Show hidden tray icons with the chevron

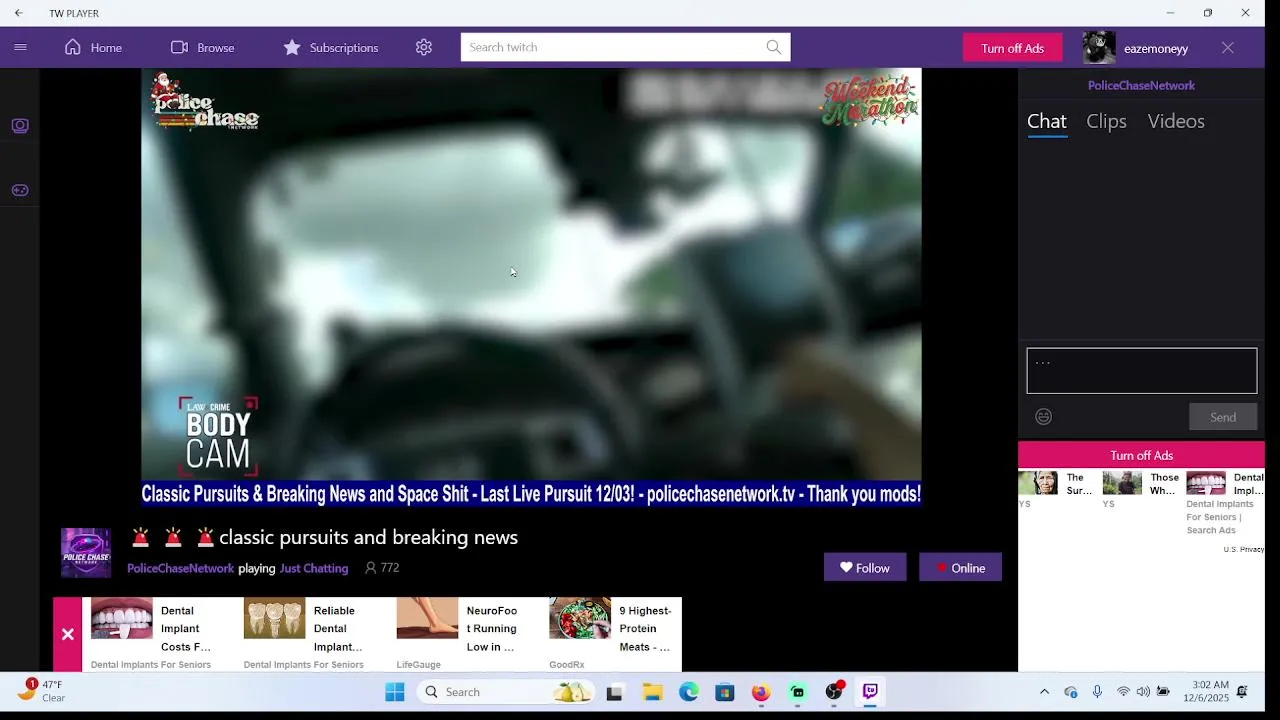click(x=1044, y=692)
